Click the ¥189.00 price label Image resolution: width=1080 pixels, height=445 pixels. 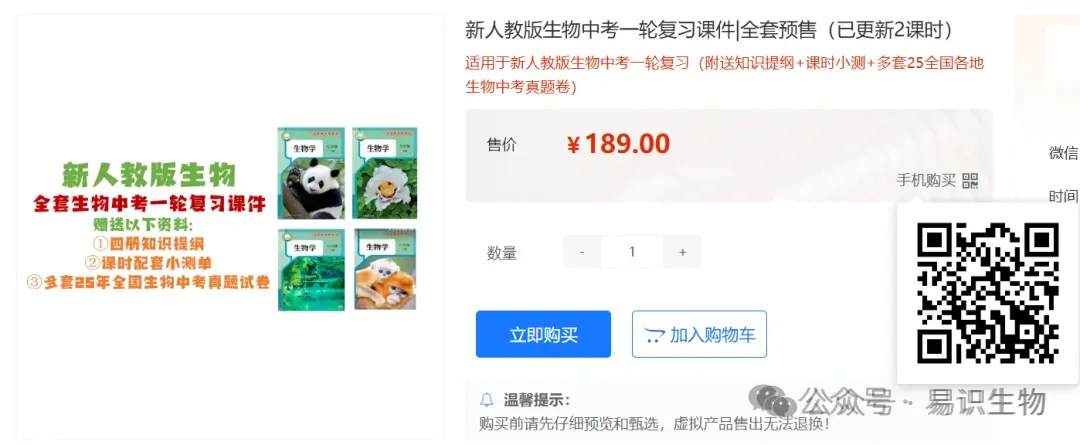point(618,145)
